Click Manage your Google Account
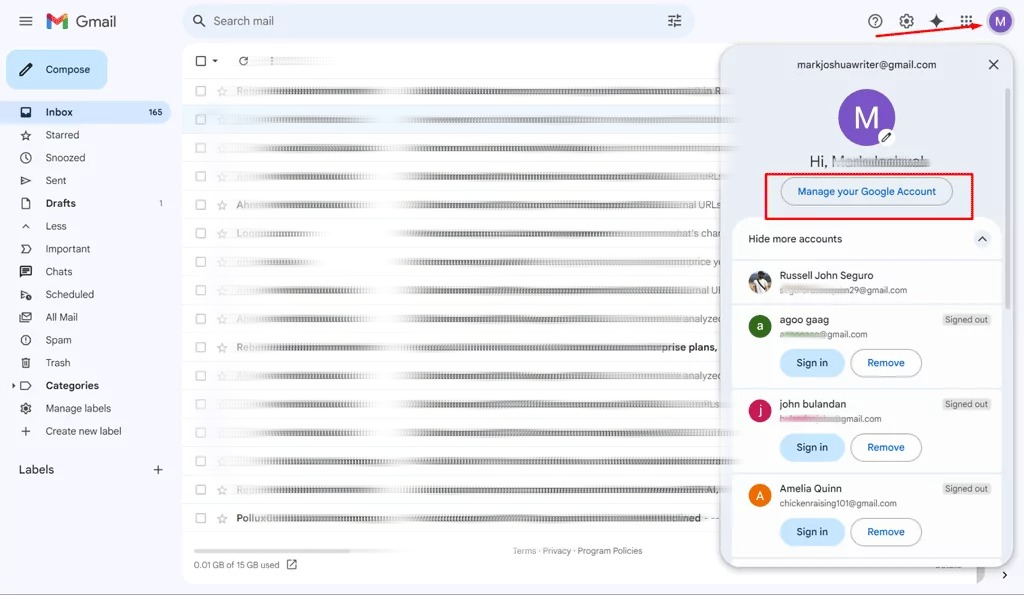 pos(866,191)
